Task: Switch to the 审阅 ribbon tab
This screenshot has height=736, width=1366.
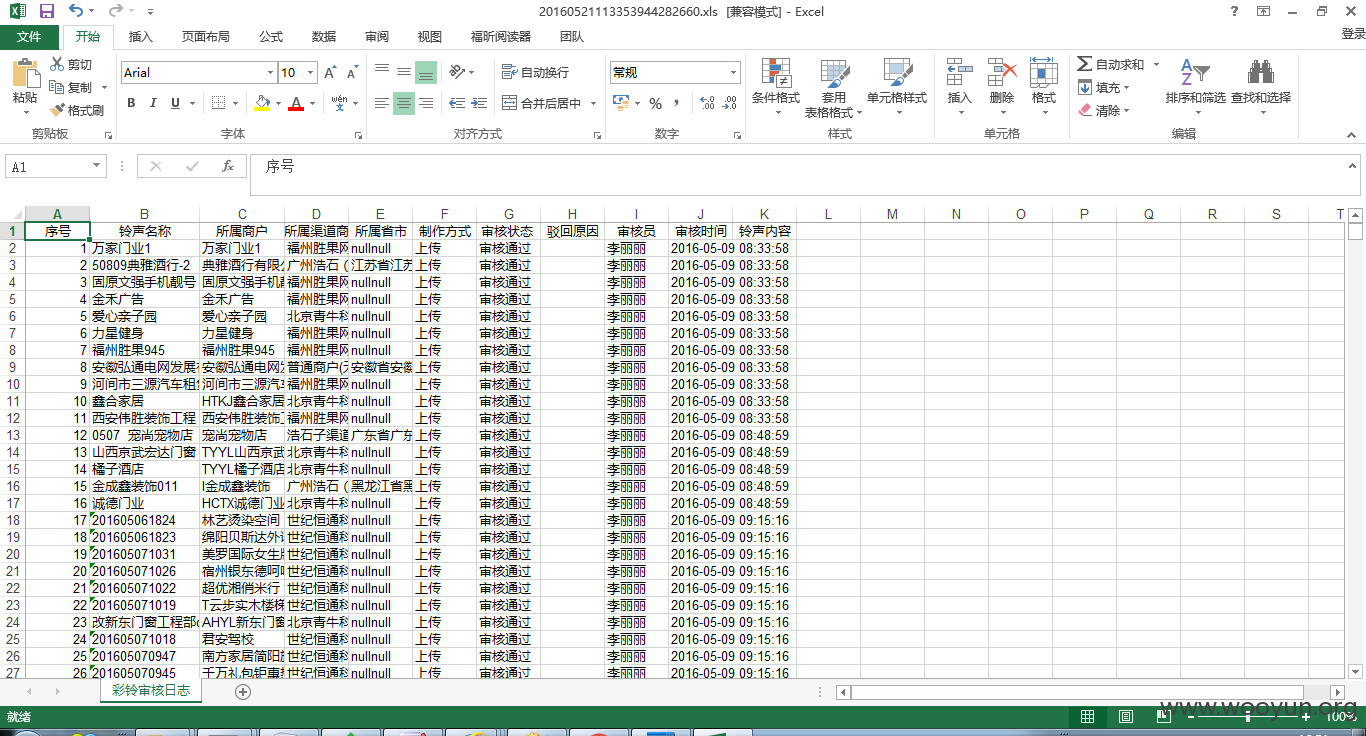Action: point(377,37)
